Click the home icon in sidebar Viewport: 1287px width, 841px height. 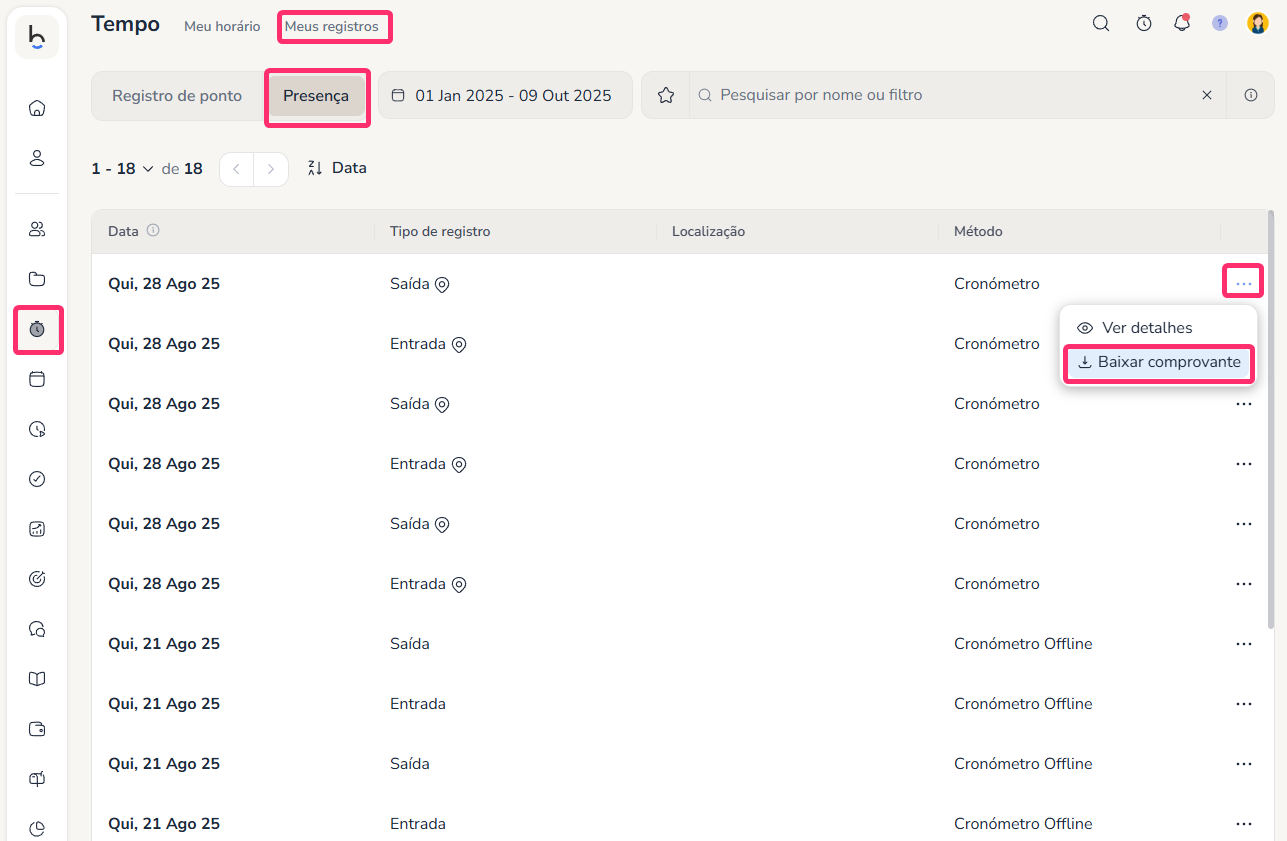(37, 108)
